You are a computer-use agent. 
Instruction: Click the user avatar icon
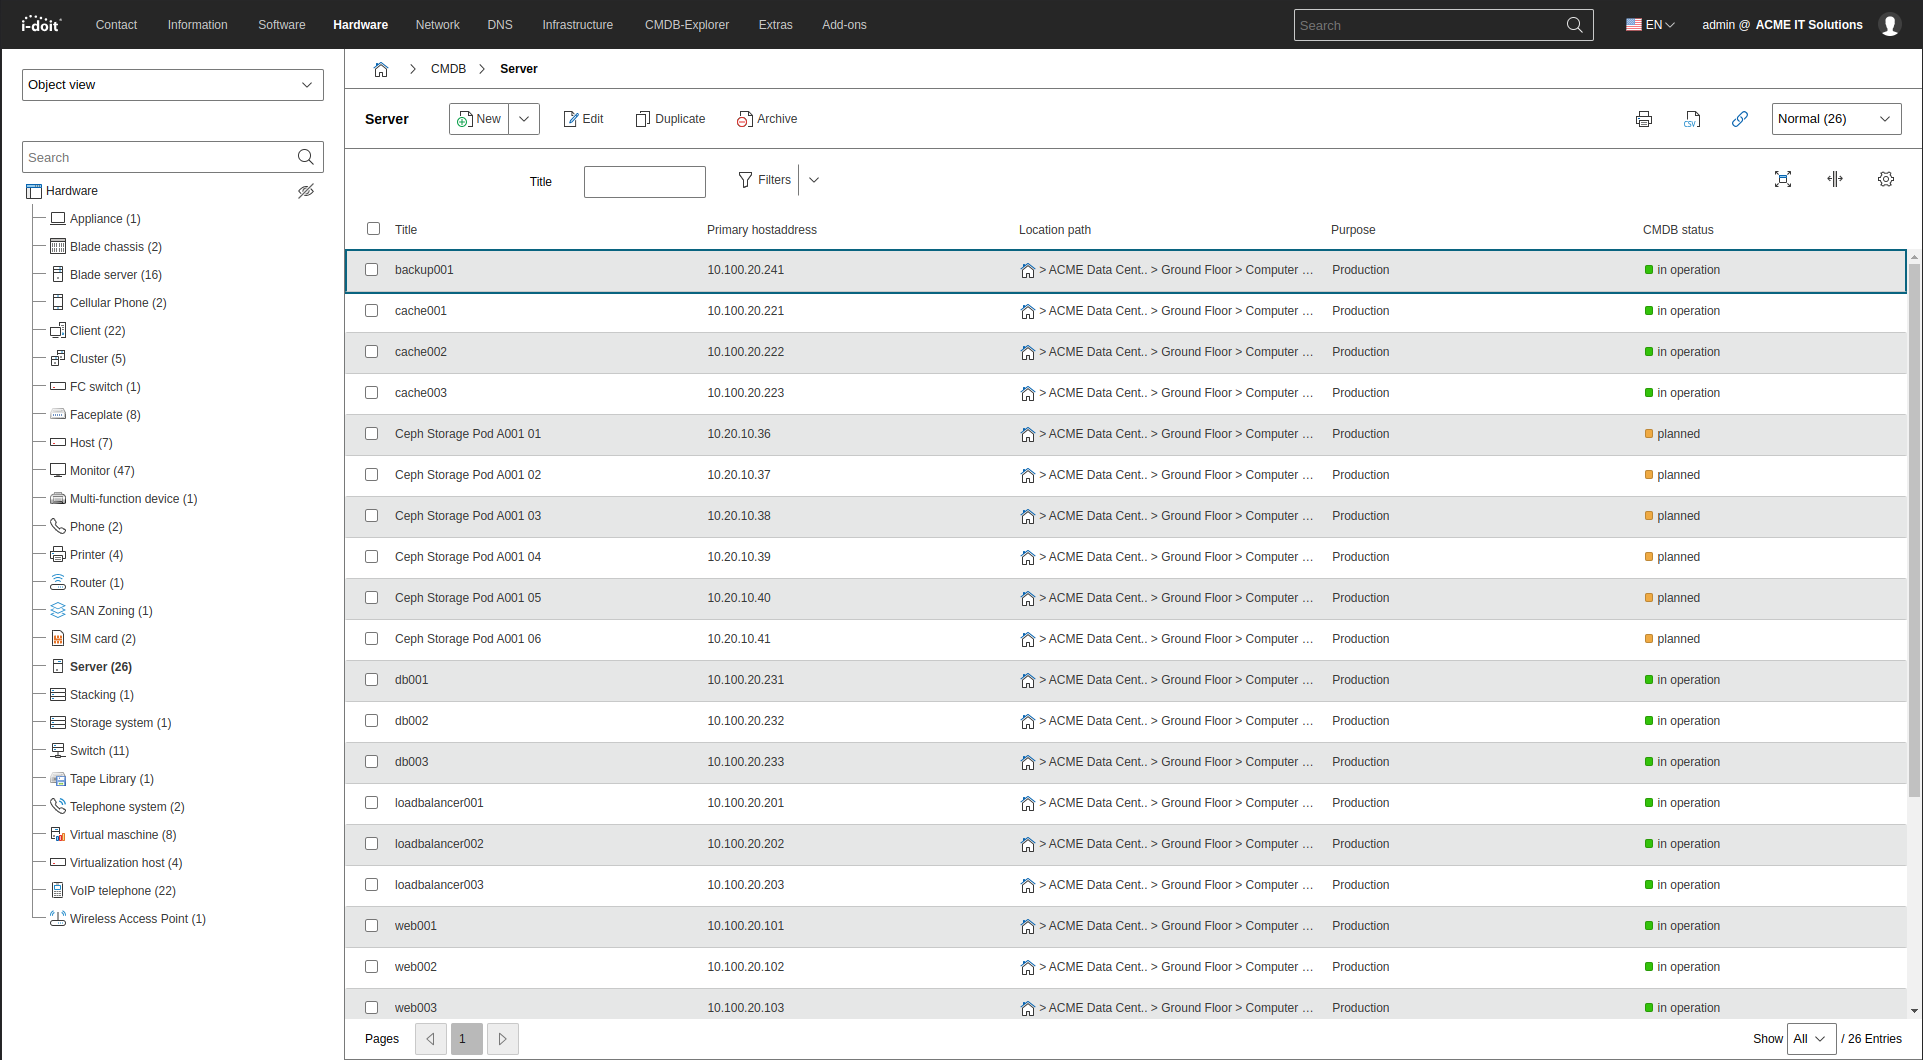[1890, 25]
